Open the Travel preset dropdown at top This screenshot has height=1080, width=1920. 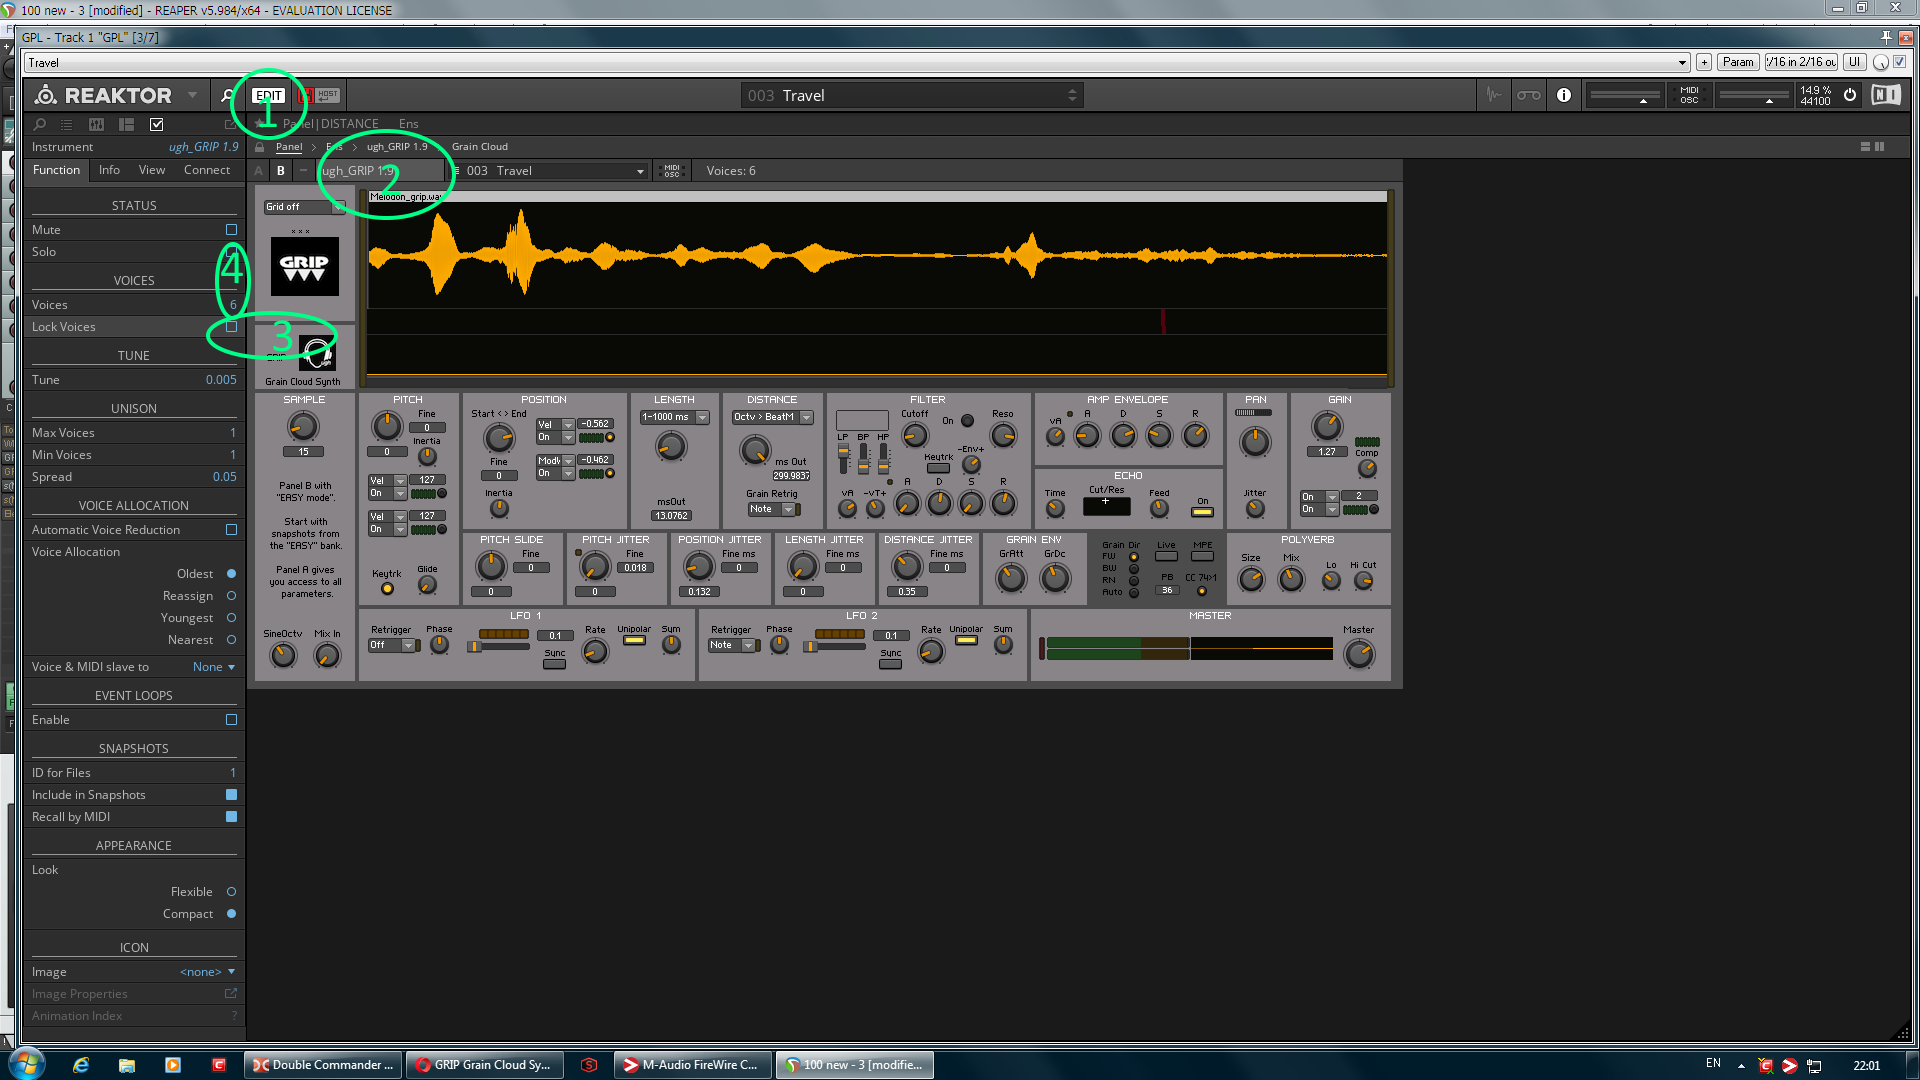click(x=1682, y=63)
